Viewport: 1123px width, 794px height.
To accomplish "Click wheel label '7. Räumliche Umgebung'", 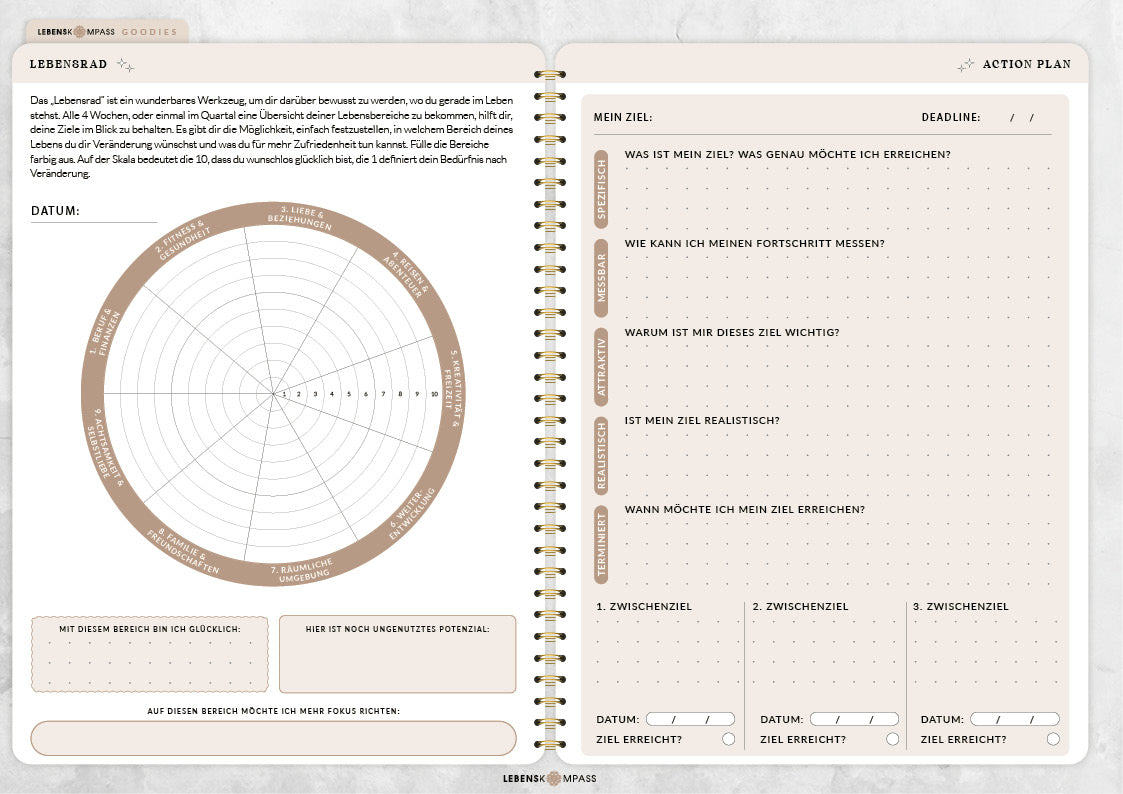I will coord(302,571).
